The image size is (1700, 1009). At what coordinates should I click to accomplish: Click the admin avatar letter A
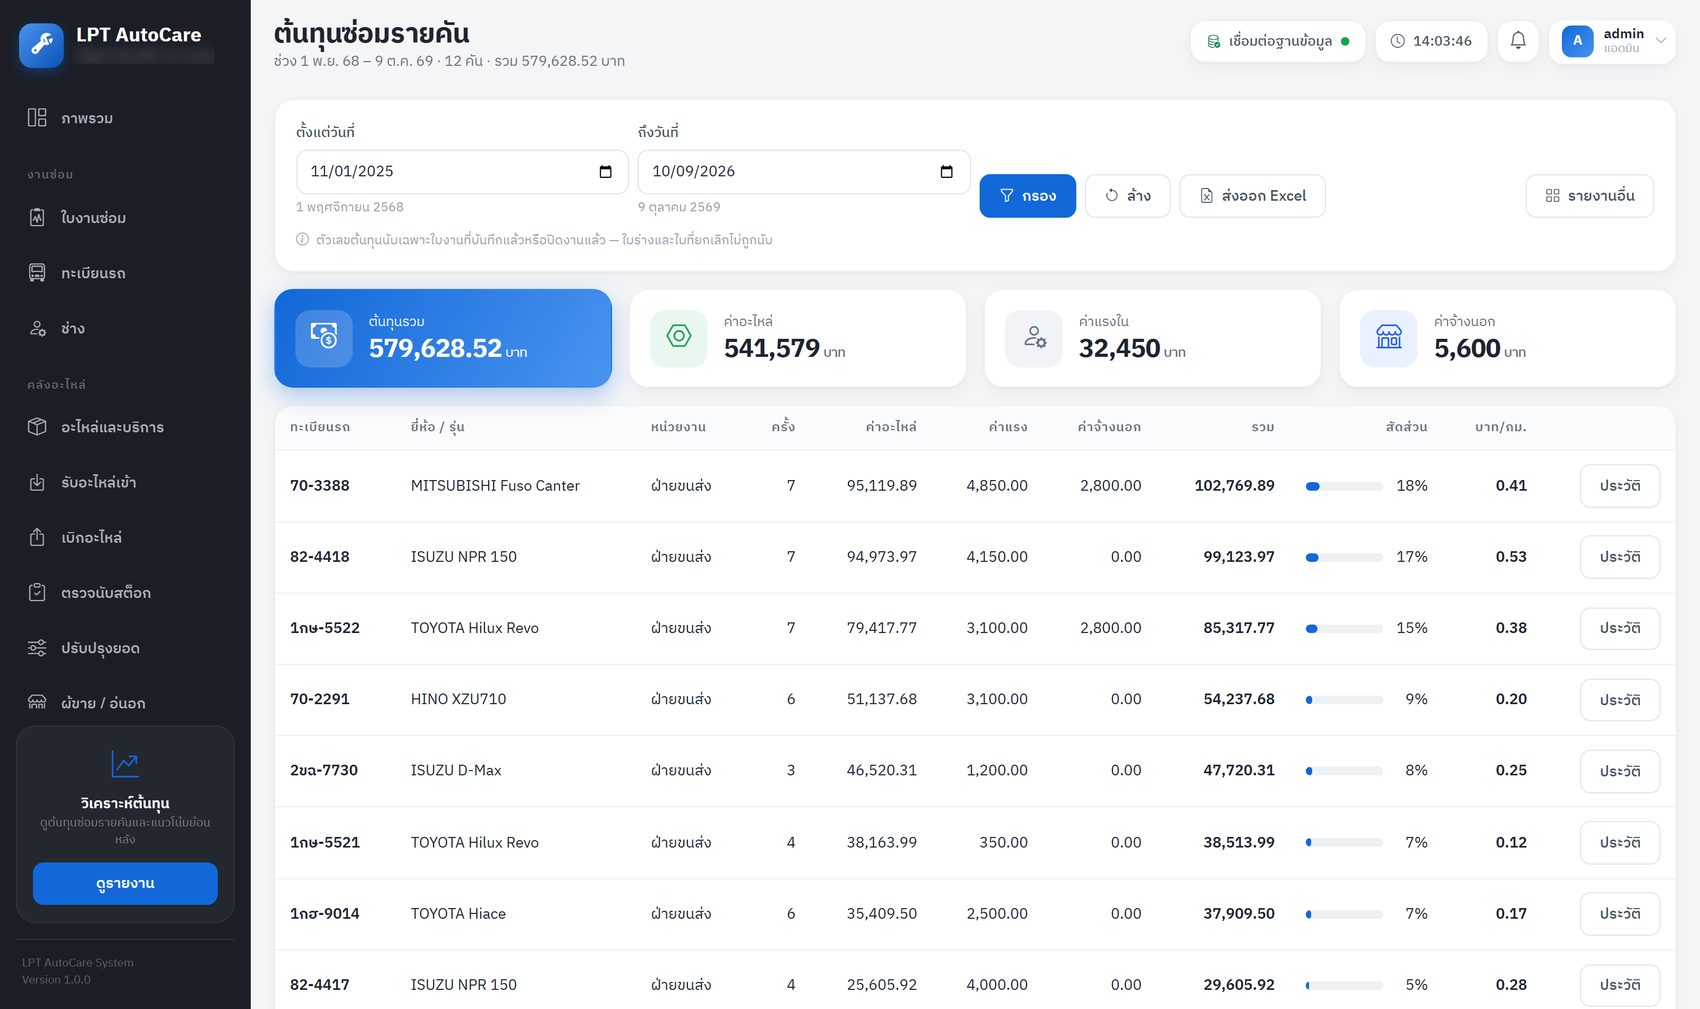click(x=1577, y=41)
